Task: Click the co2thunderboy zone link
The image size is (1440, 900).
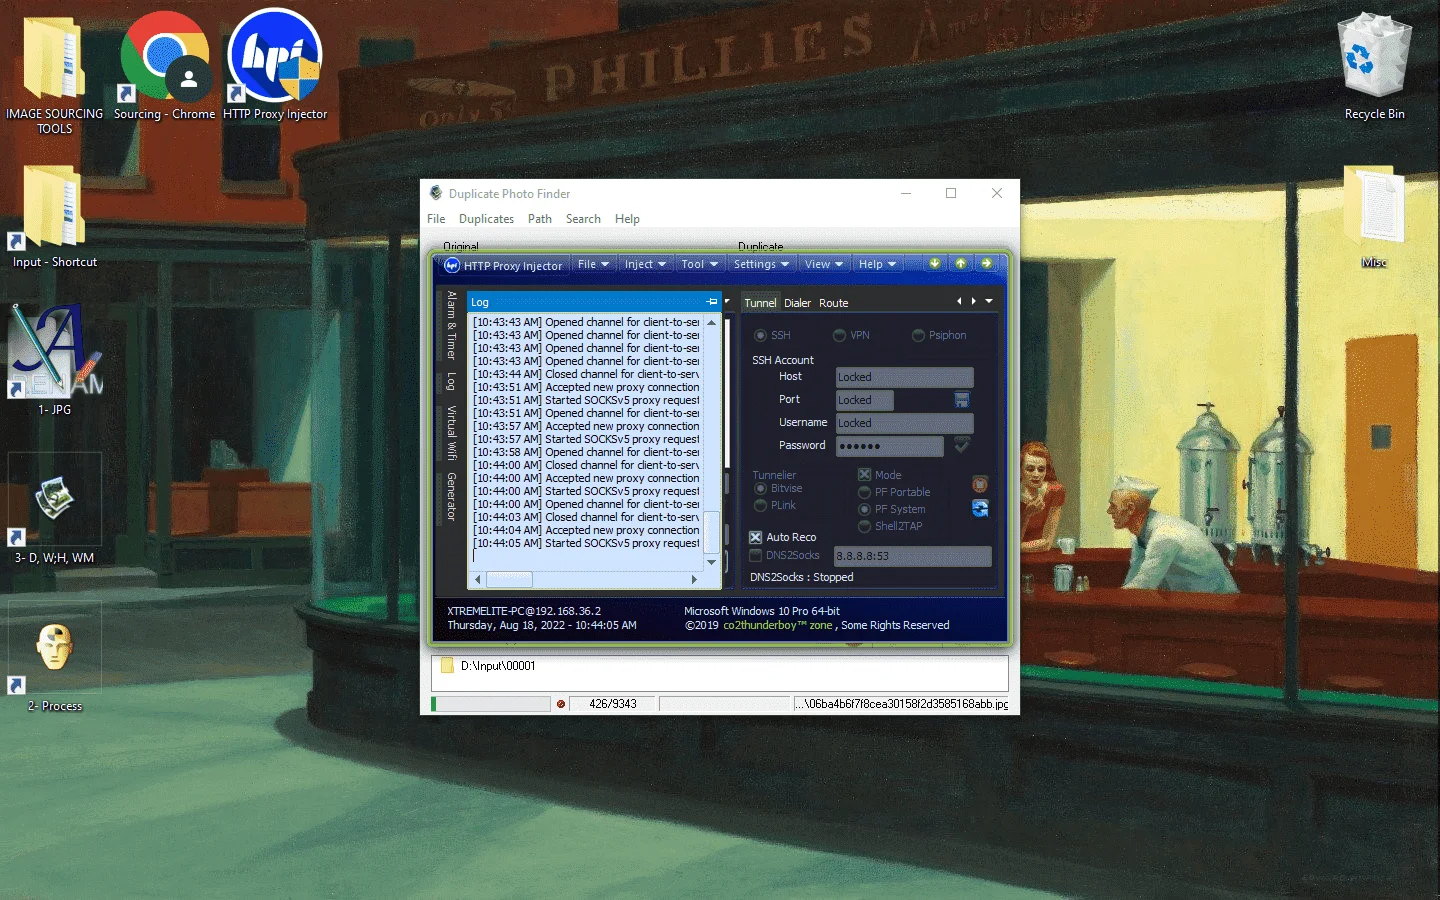Action: [x=777, y=626]
